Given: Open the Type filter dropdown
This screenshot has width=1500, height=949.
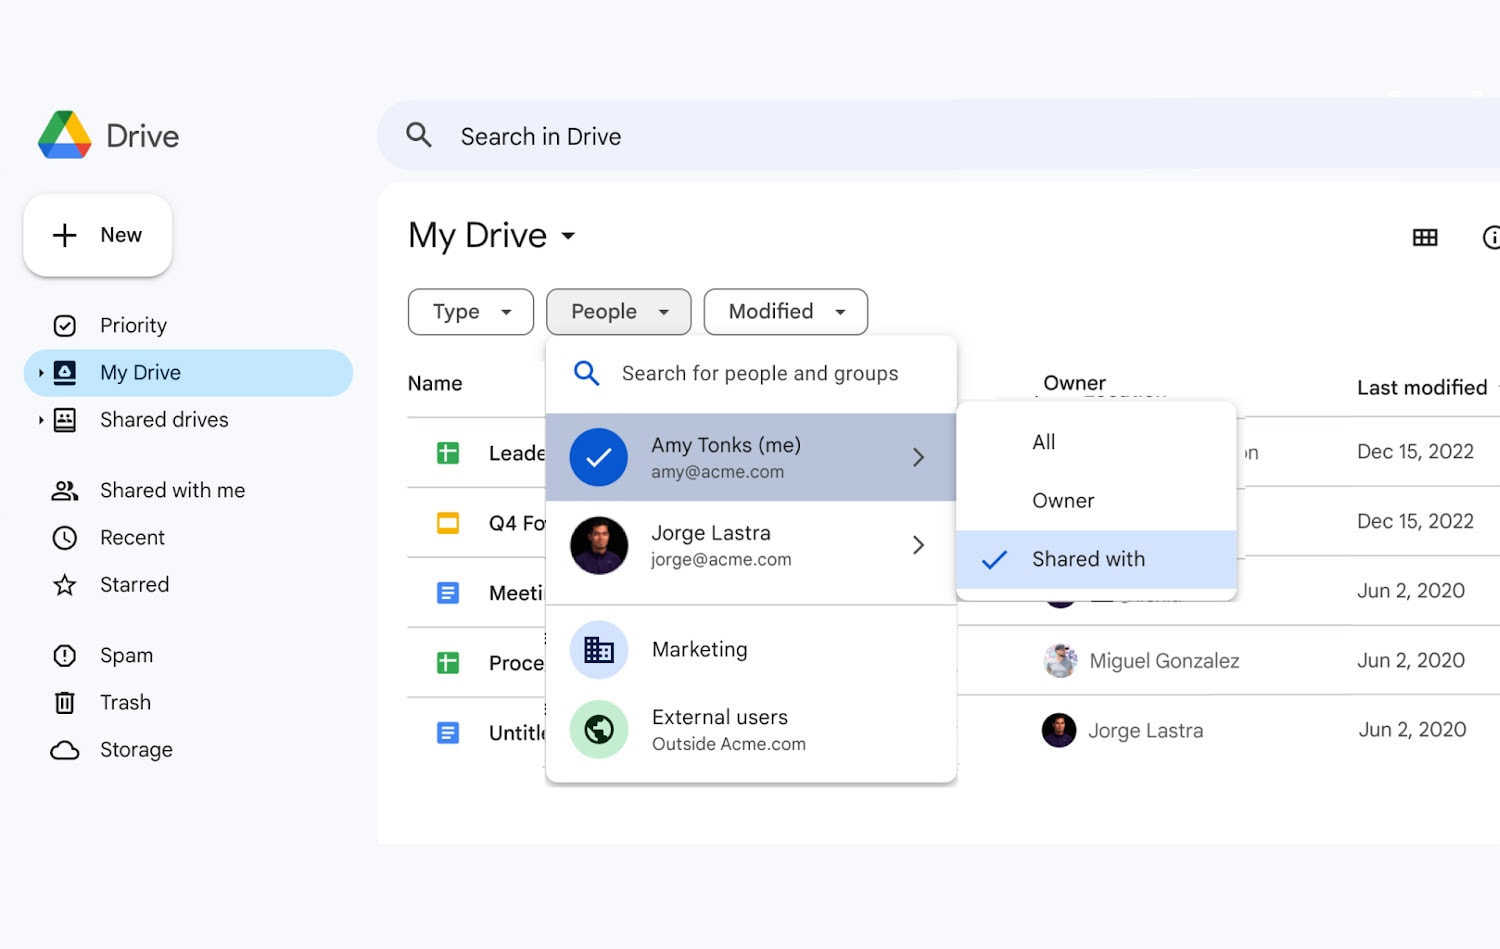Looking at the screenshot, I should pos(470,311).
